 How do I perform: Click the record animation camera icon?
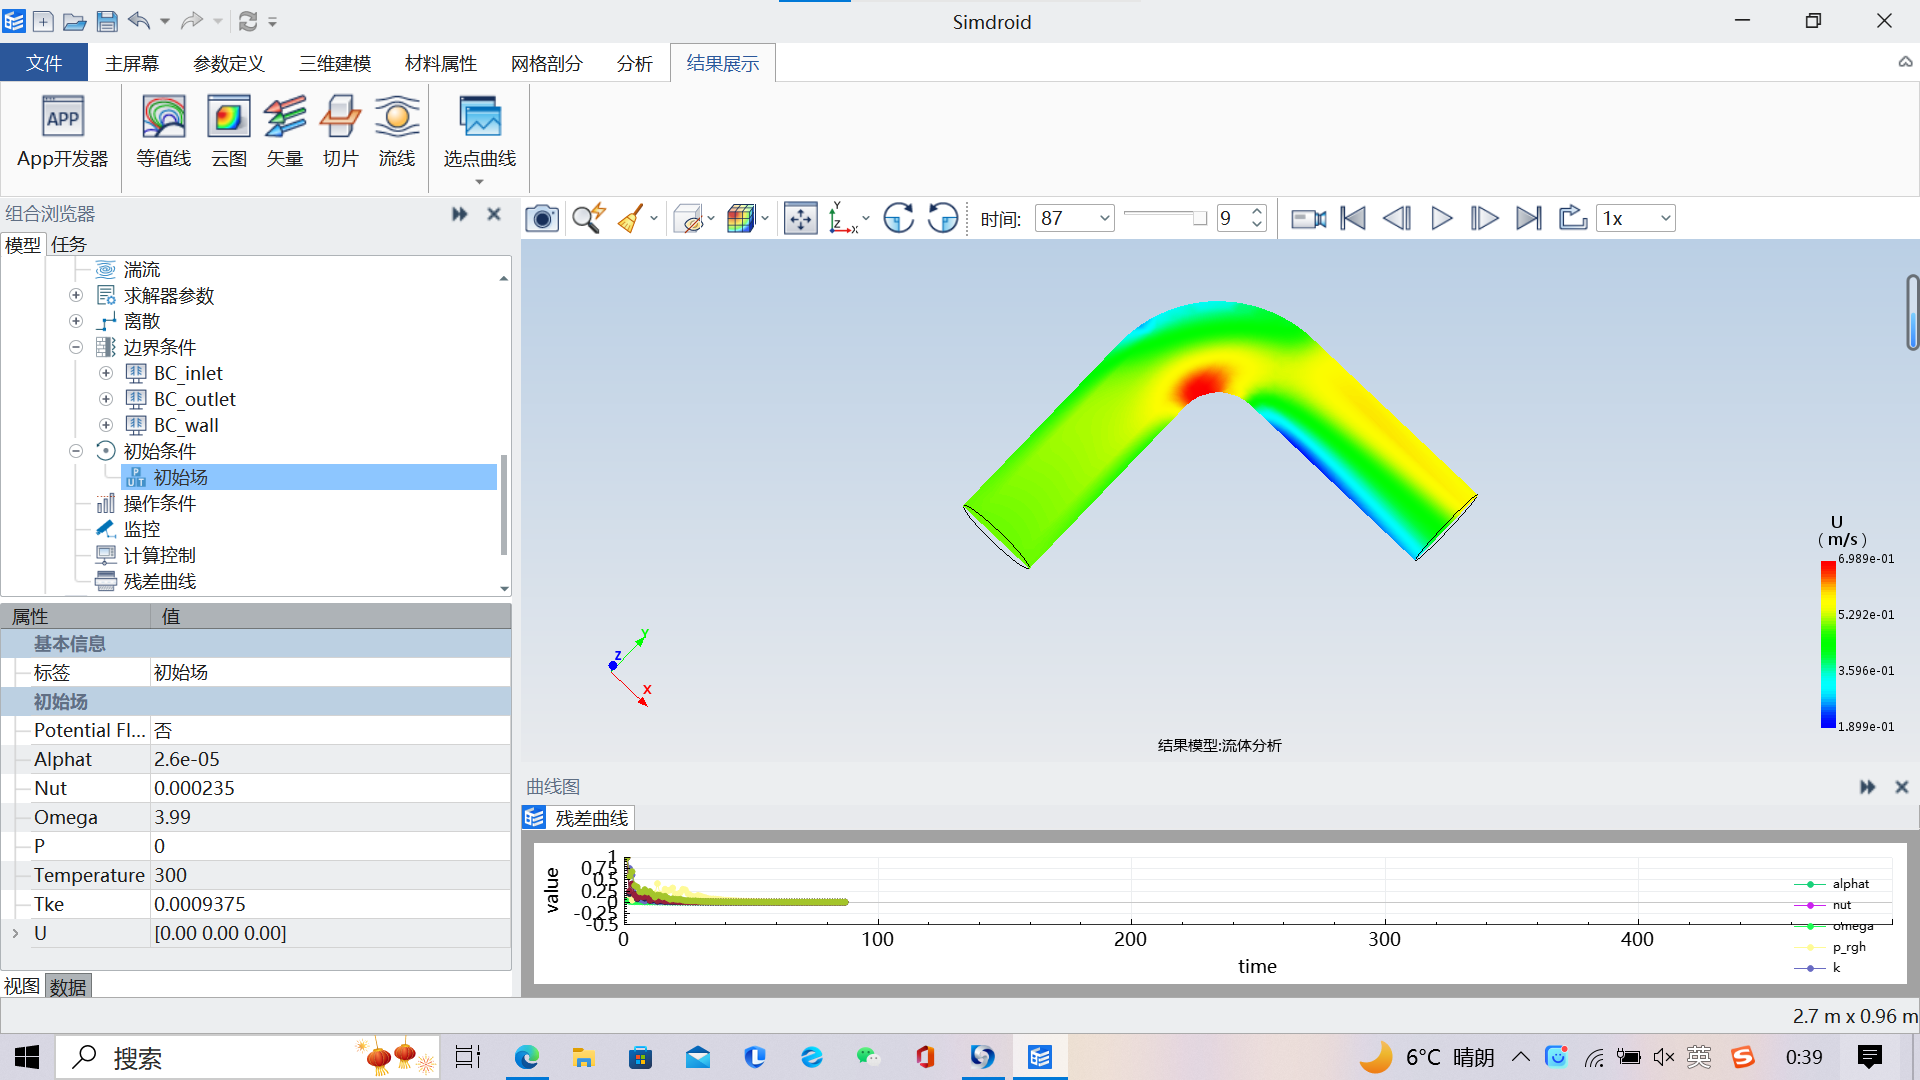point(1308,218)
